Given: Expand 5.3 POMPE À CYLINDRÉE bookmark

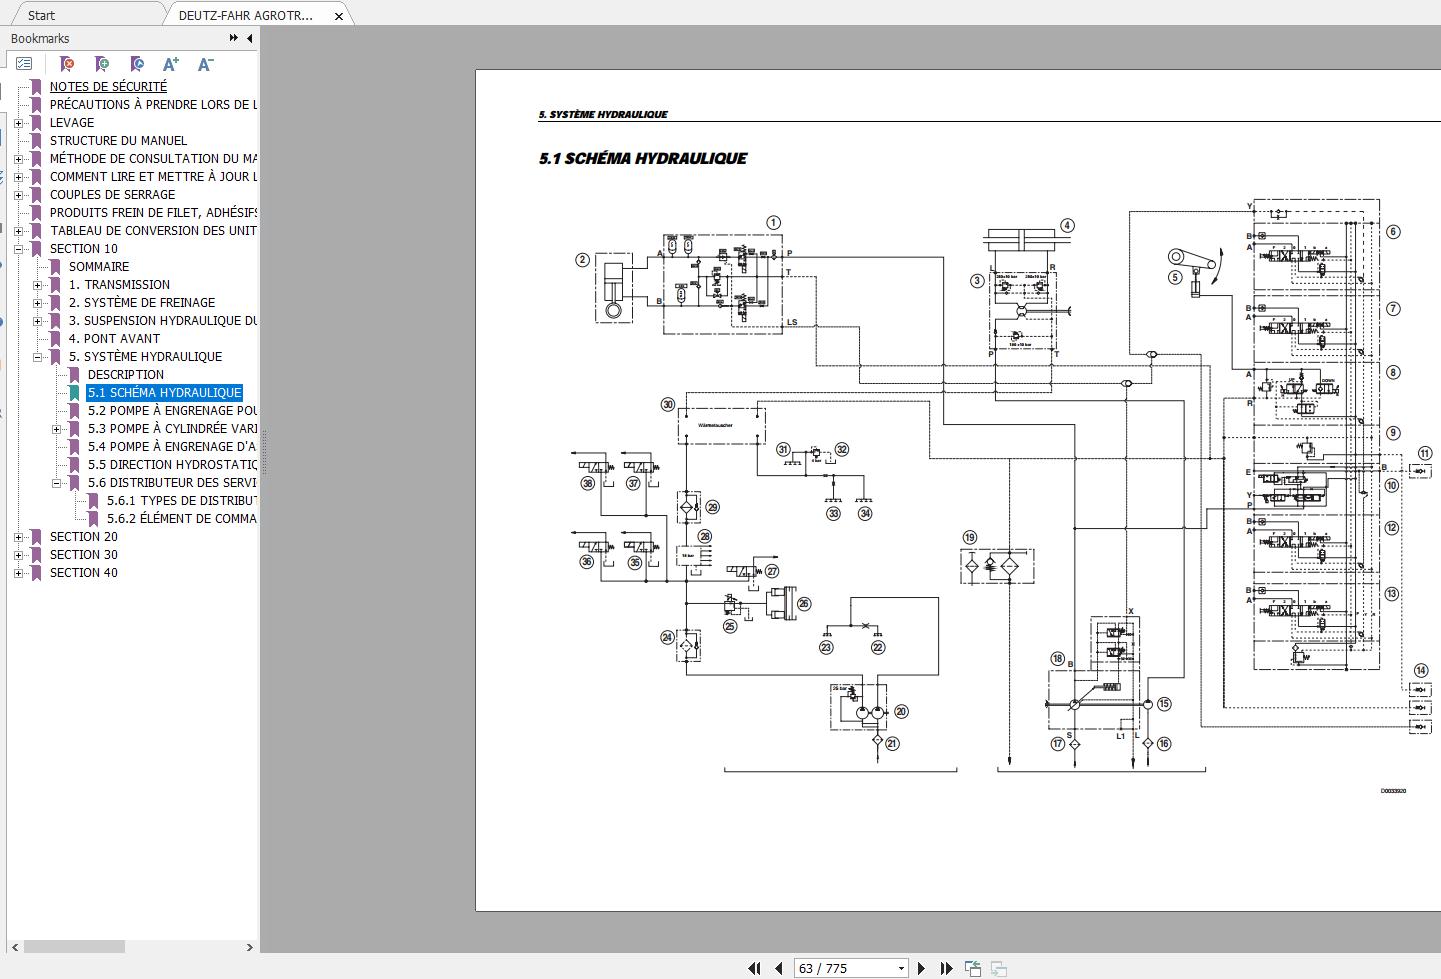Looking at the screenshot, I should point(57,429).
